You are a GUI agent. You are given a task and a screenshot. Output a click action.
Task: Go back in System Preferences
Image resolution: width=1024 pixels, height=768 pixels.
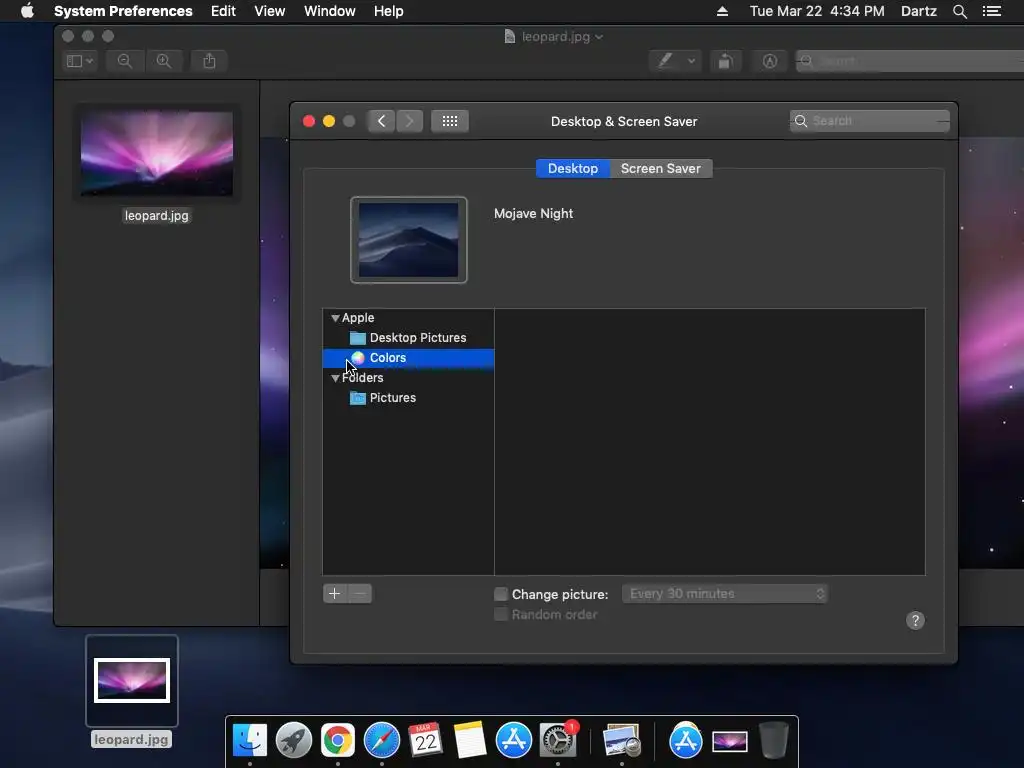[x=381, y=121]
